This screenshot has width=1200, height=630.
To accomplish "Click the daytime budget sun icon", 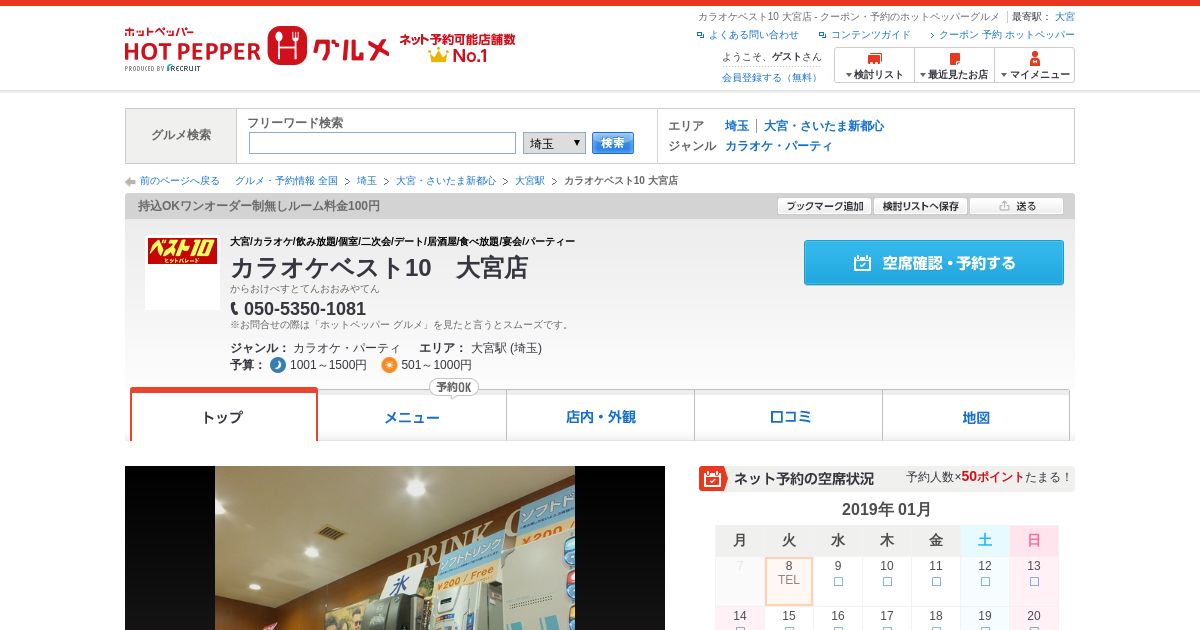I will [389, 365].
